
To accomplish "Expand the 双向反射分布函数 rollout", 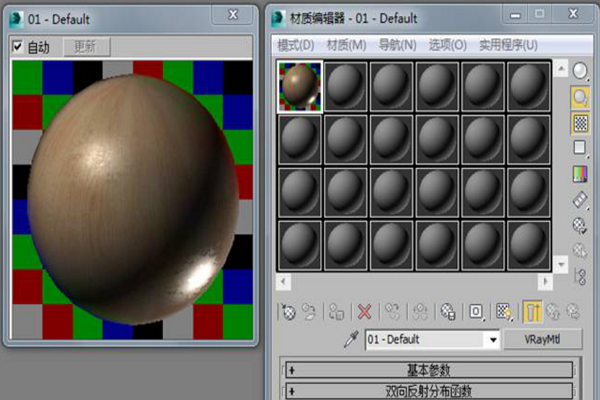I will pyautogui.click(x=429, y=391).
